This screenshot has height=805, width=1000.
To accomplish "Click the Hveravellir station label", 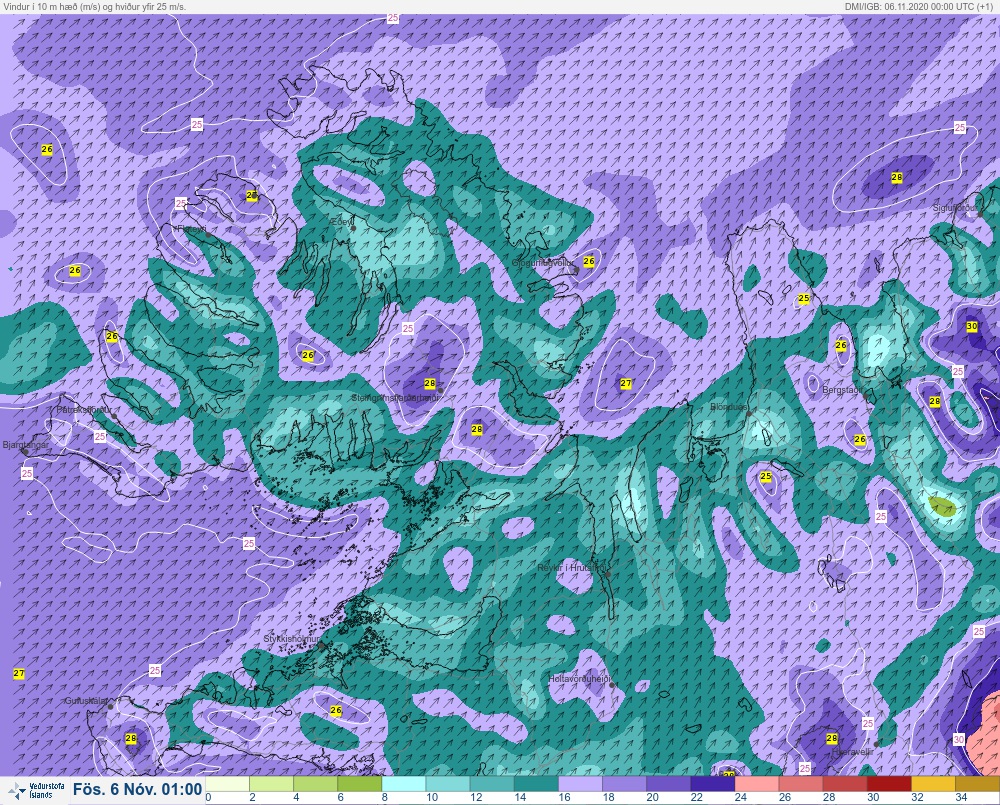I will pos(852,752).
